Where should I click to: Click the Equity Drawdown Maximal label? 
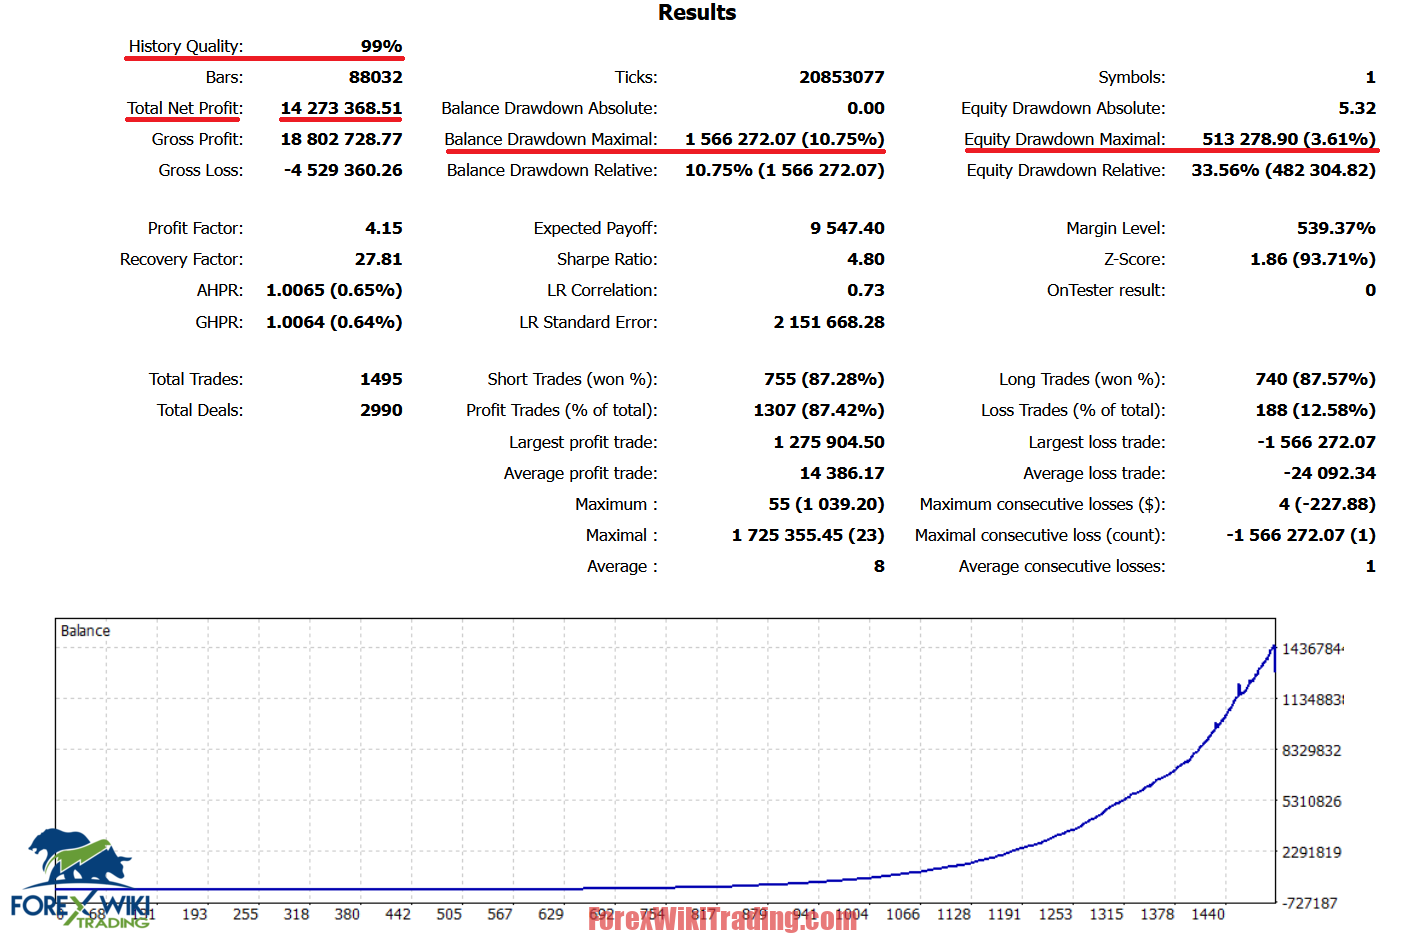click(1064, 139)
